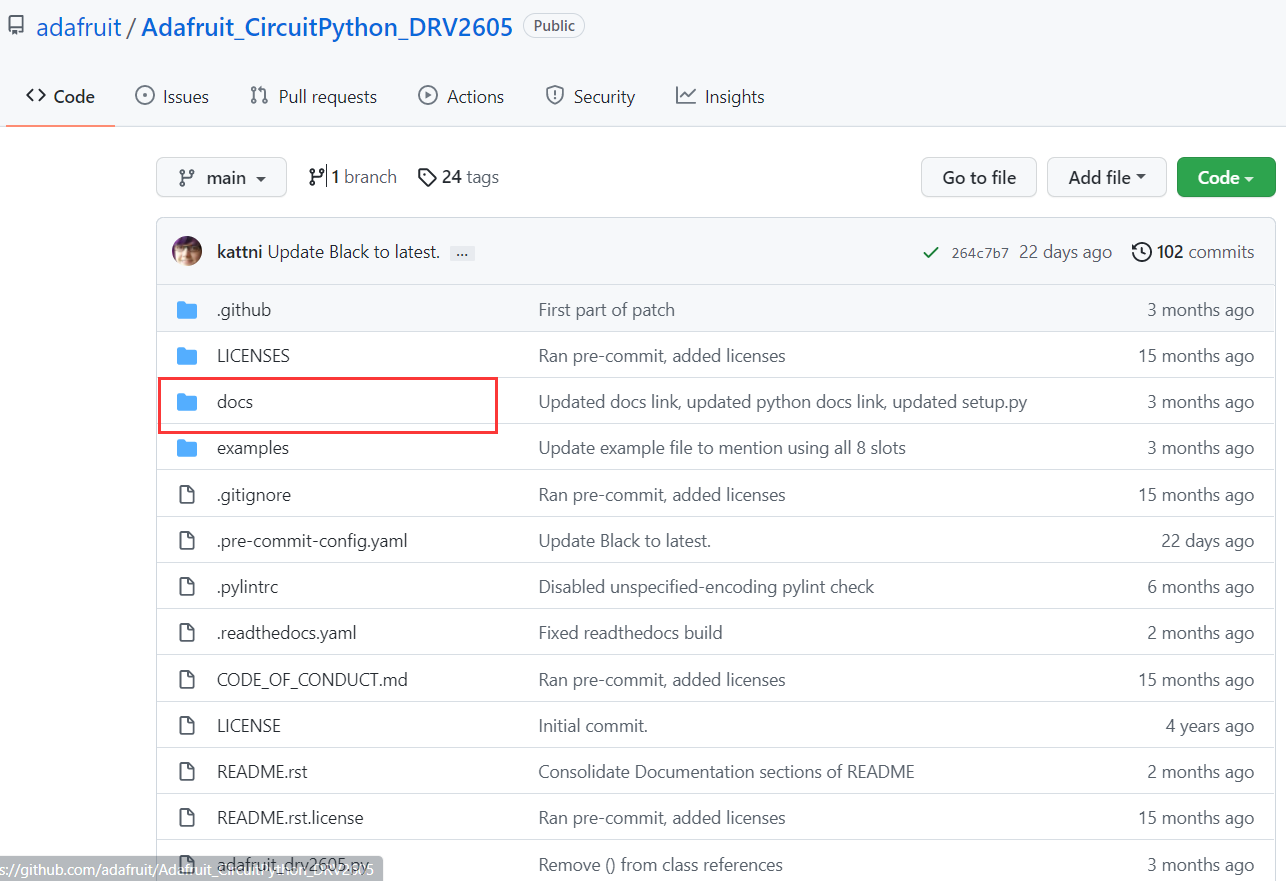Open Adafruit_CircuitPython_DRV2605 repository link
The image size is (1286, 881).
click(x=327, y=27)
